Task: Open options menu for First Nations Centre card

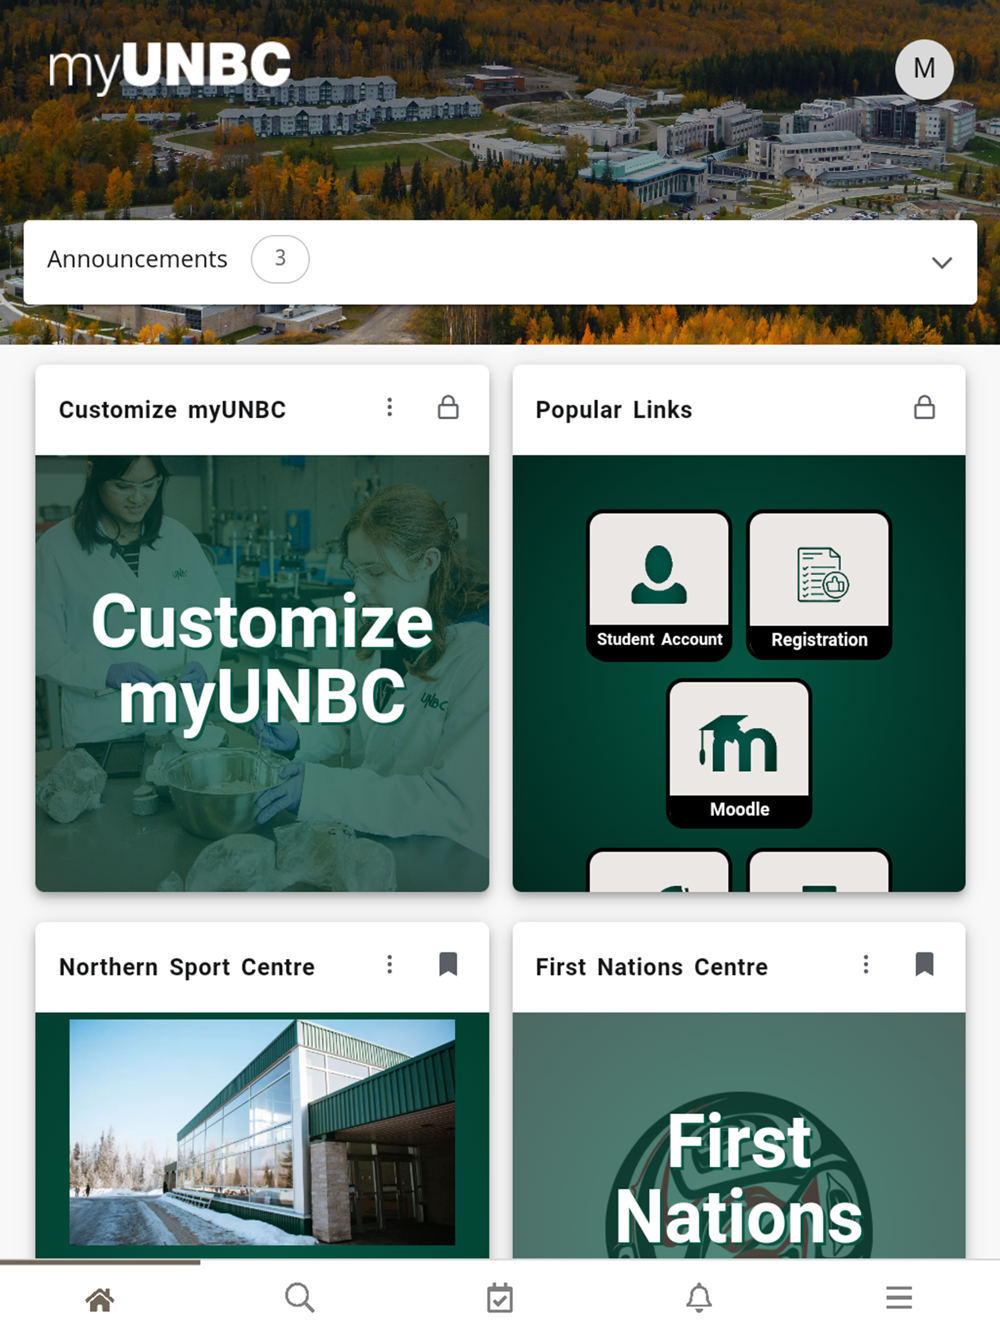Action: [x=866, y=964]
